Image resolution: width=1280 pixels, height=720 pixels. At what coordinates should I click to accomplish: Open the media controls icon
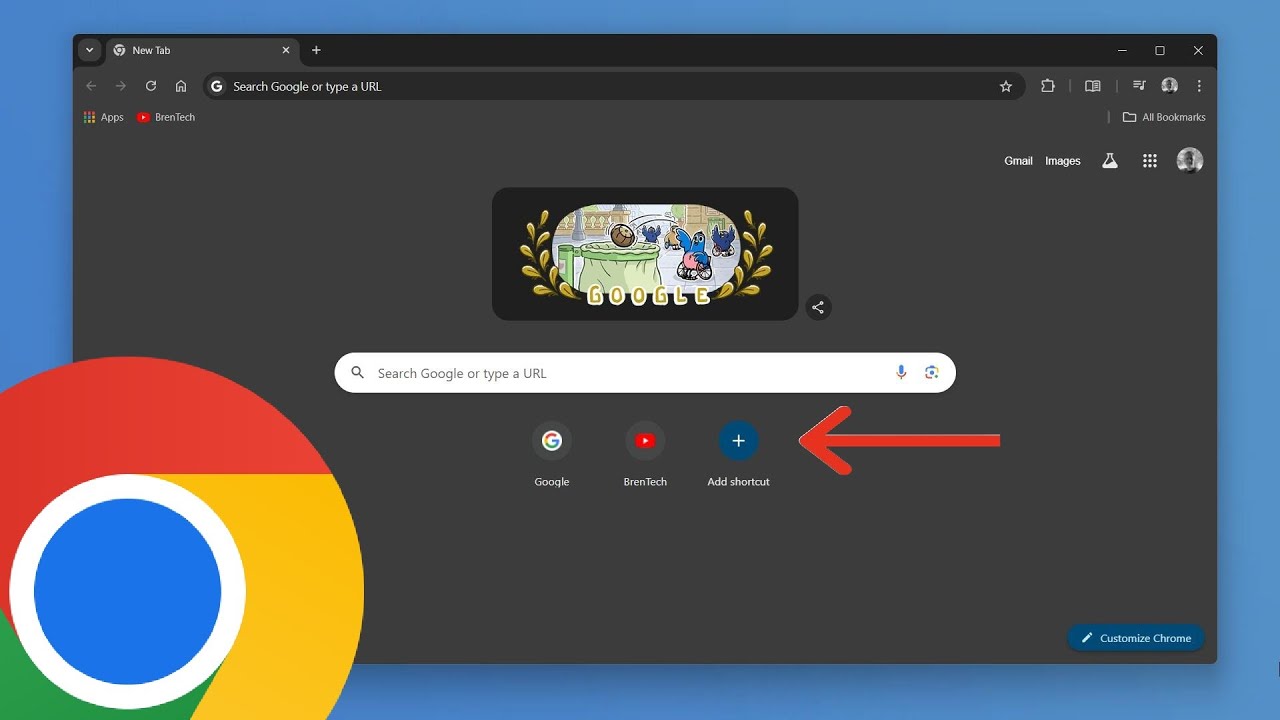pyautogui.click(x=1139, y=86)
